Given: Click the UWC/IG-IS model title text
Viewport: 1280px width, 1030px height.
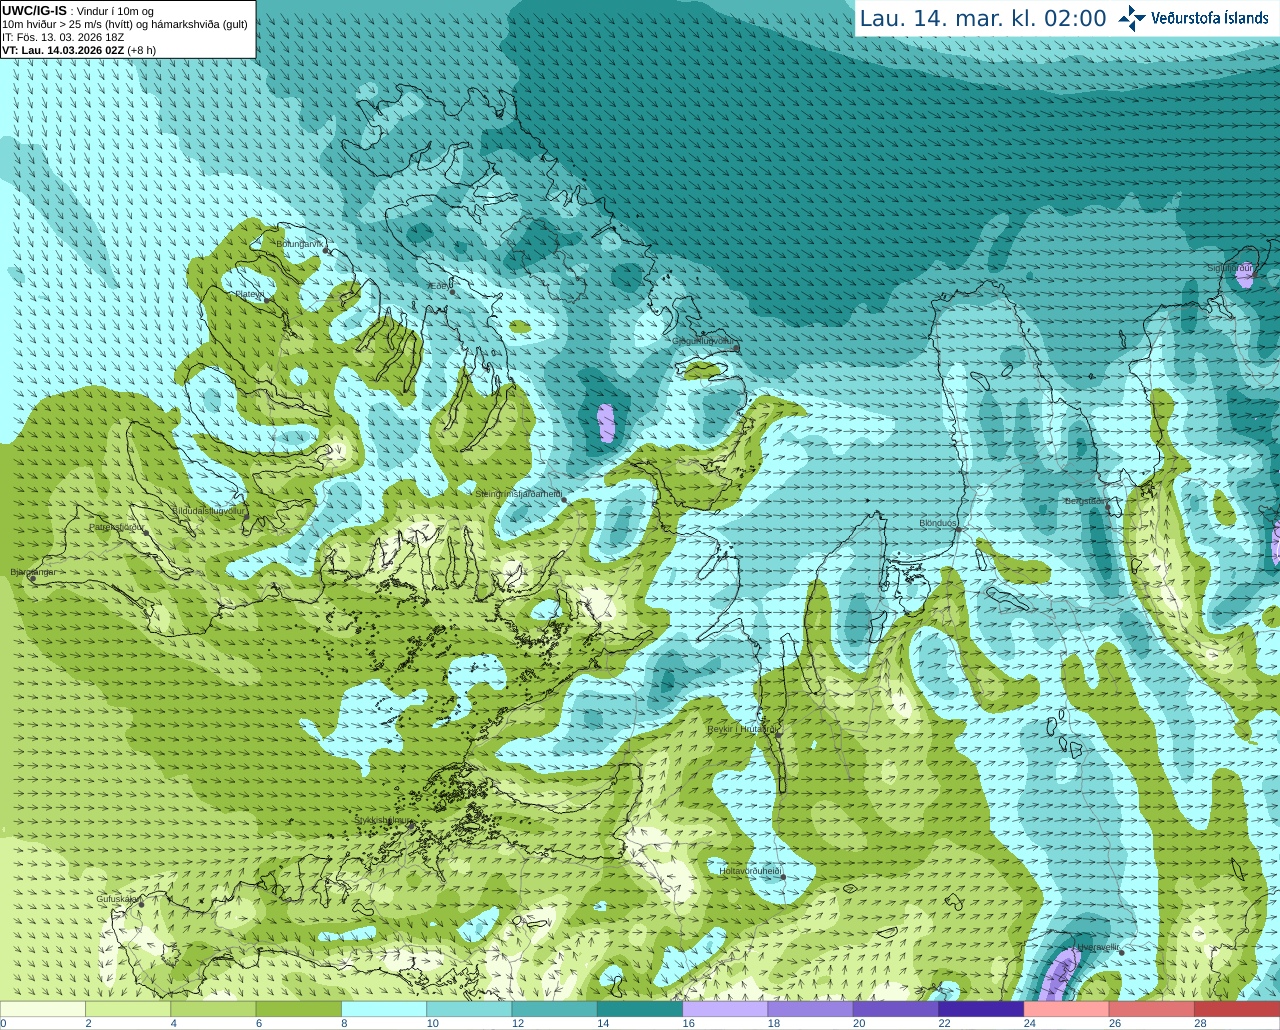Looking at the screenshot, I should pos(34,10).
